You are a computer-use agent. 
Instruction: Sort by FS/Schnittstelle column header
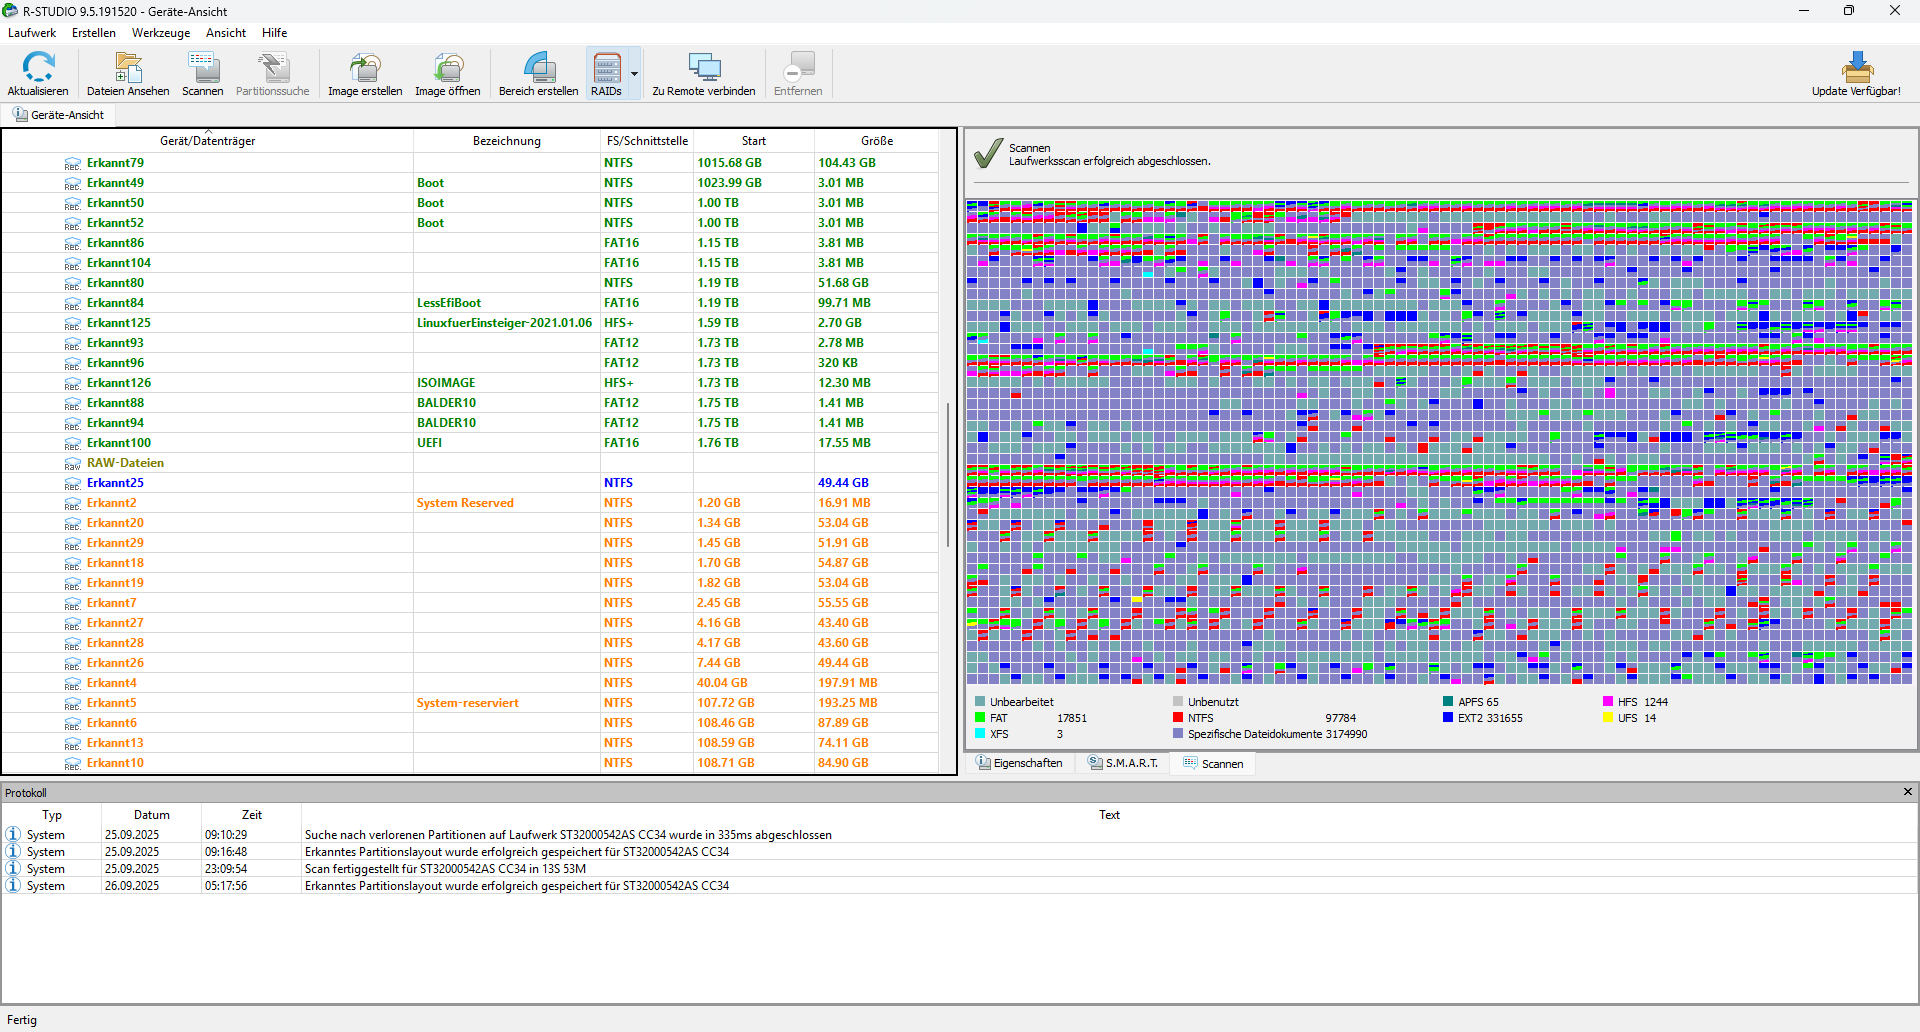point(647,141)
